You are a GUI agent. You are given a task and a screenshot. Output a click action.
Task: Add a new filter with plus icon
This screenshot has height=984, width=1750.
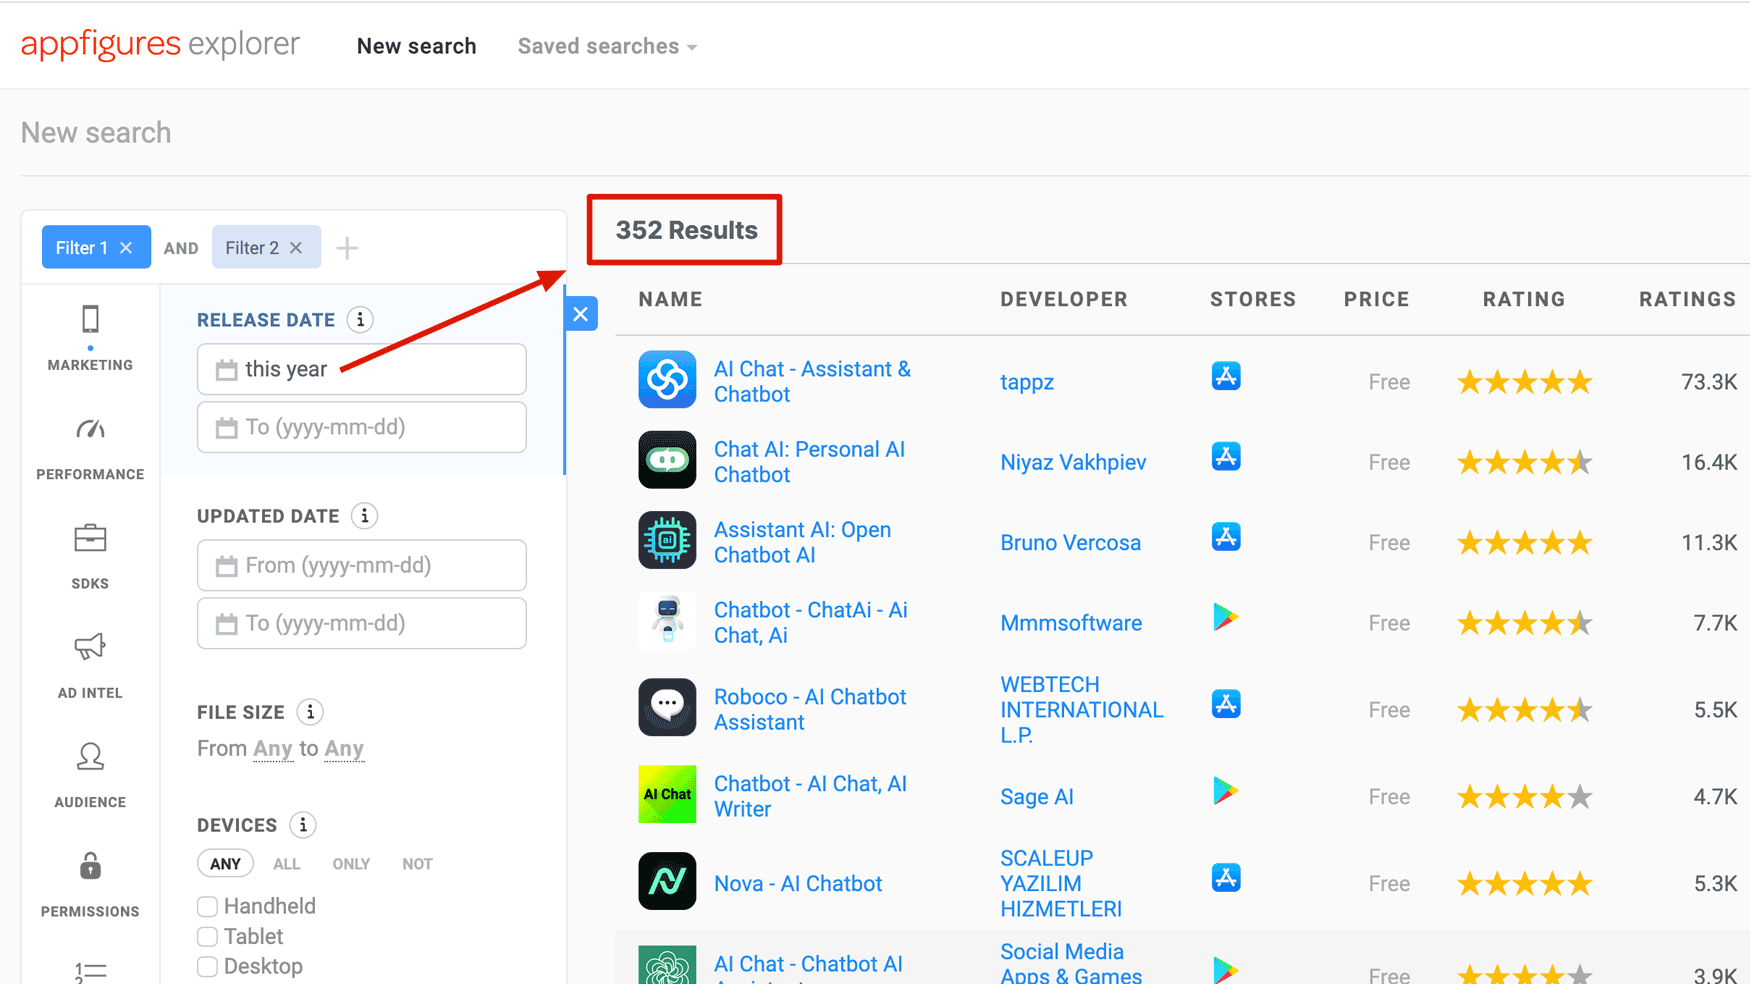[347, 248]
